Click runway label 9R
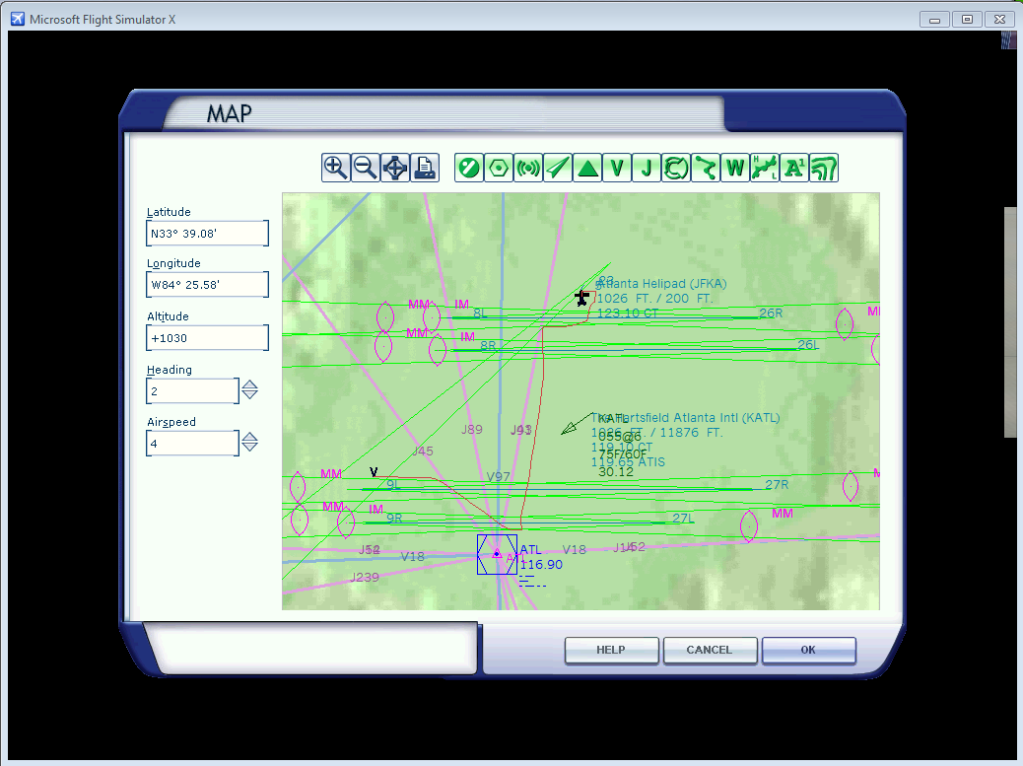 click(x=394, y=519)
